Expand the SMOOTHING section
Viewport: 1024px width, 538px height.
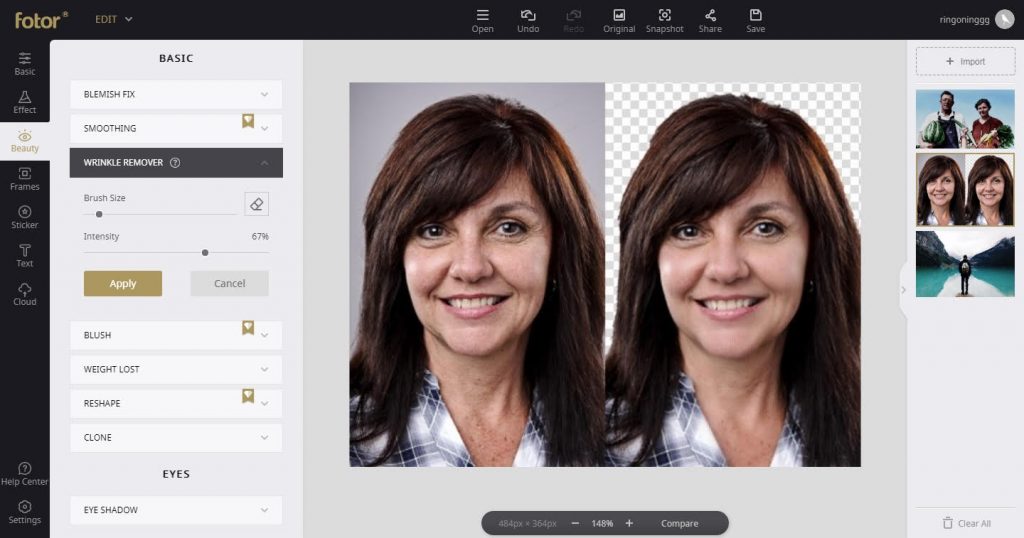pos(176,129)
